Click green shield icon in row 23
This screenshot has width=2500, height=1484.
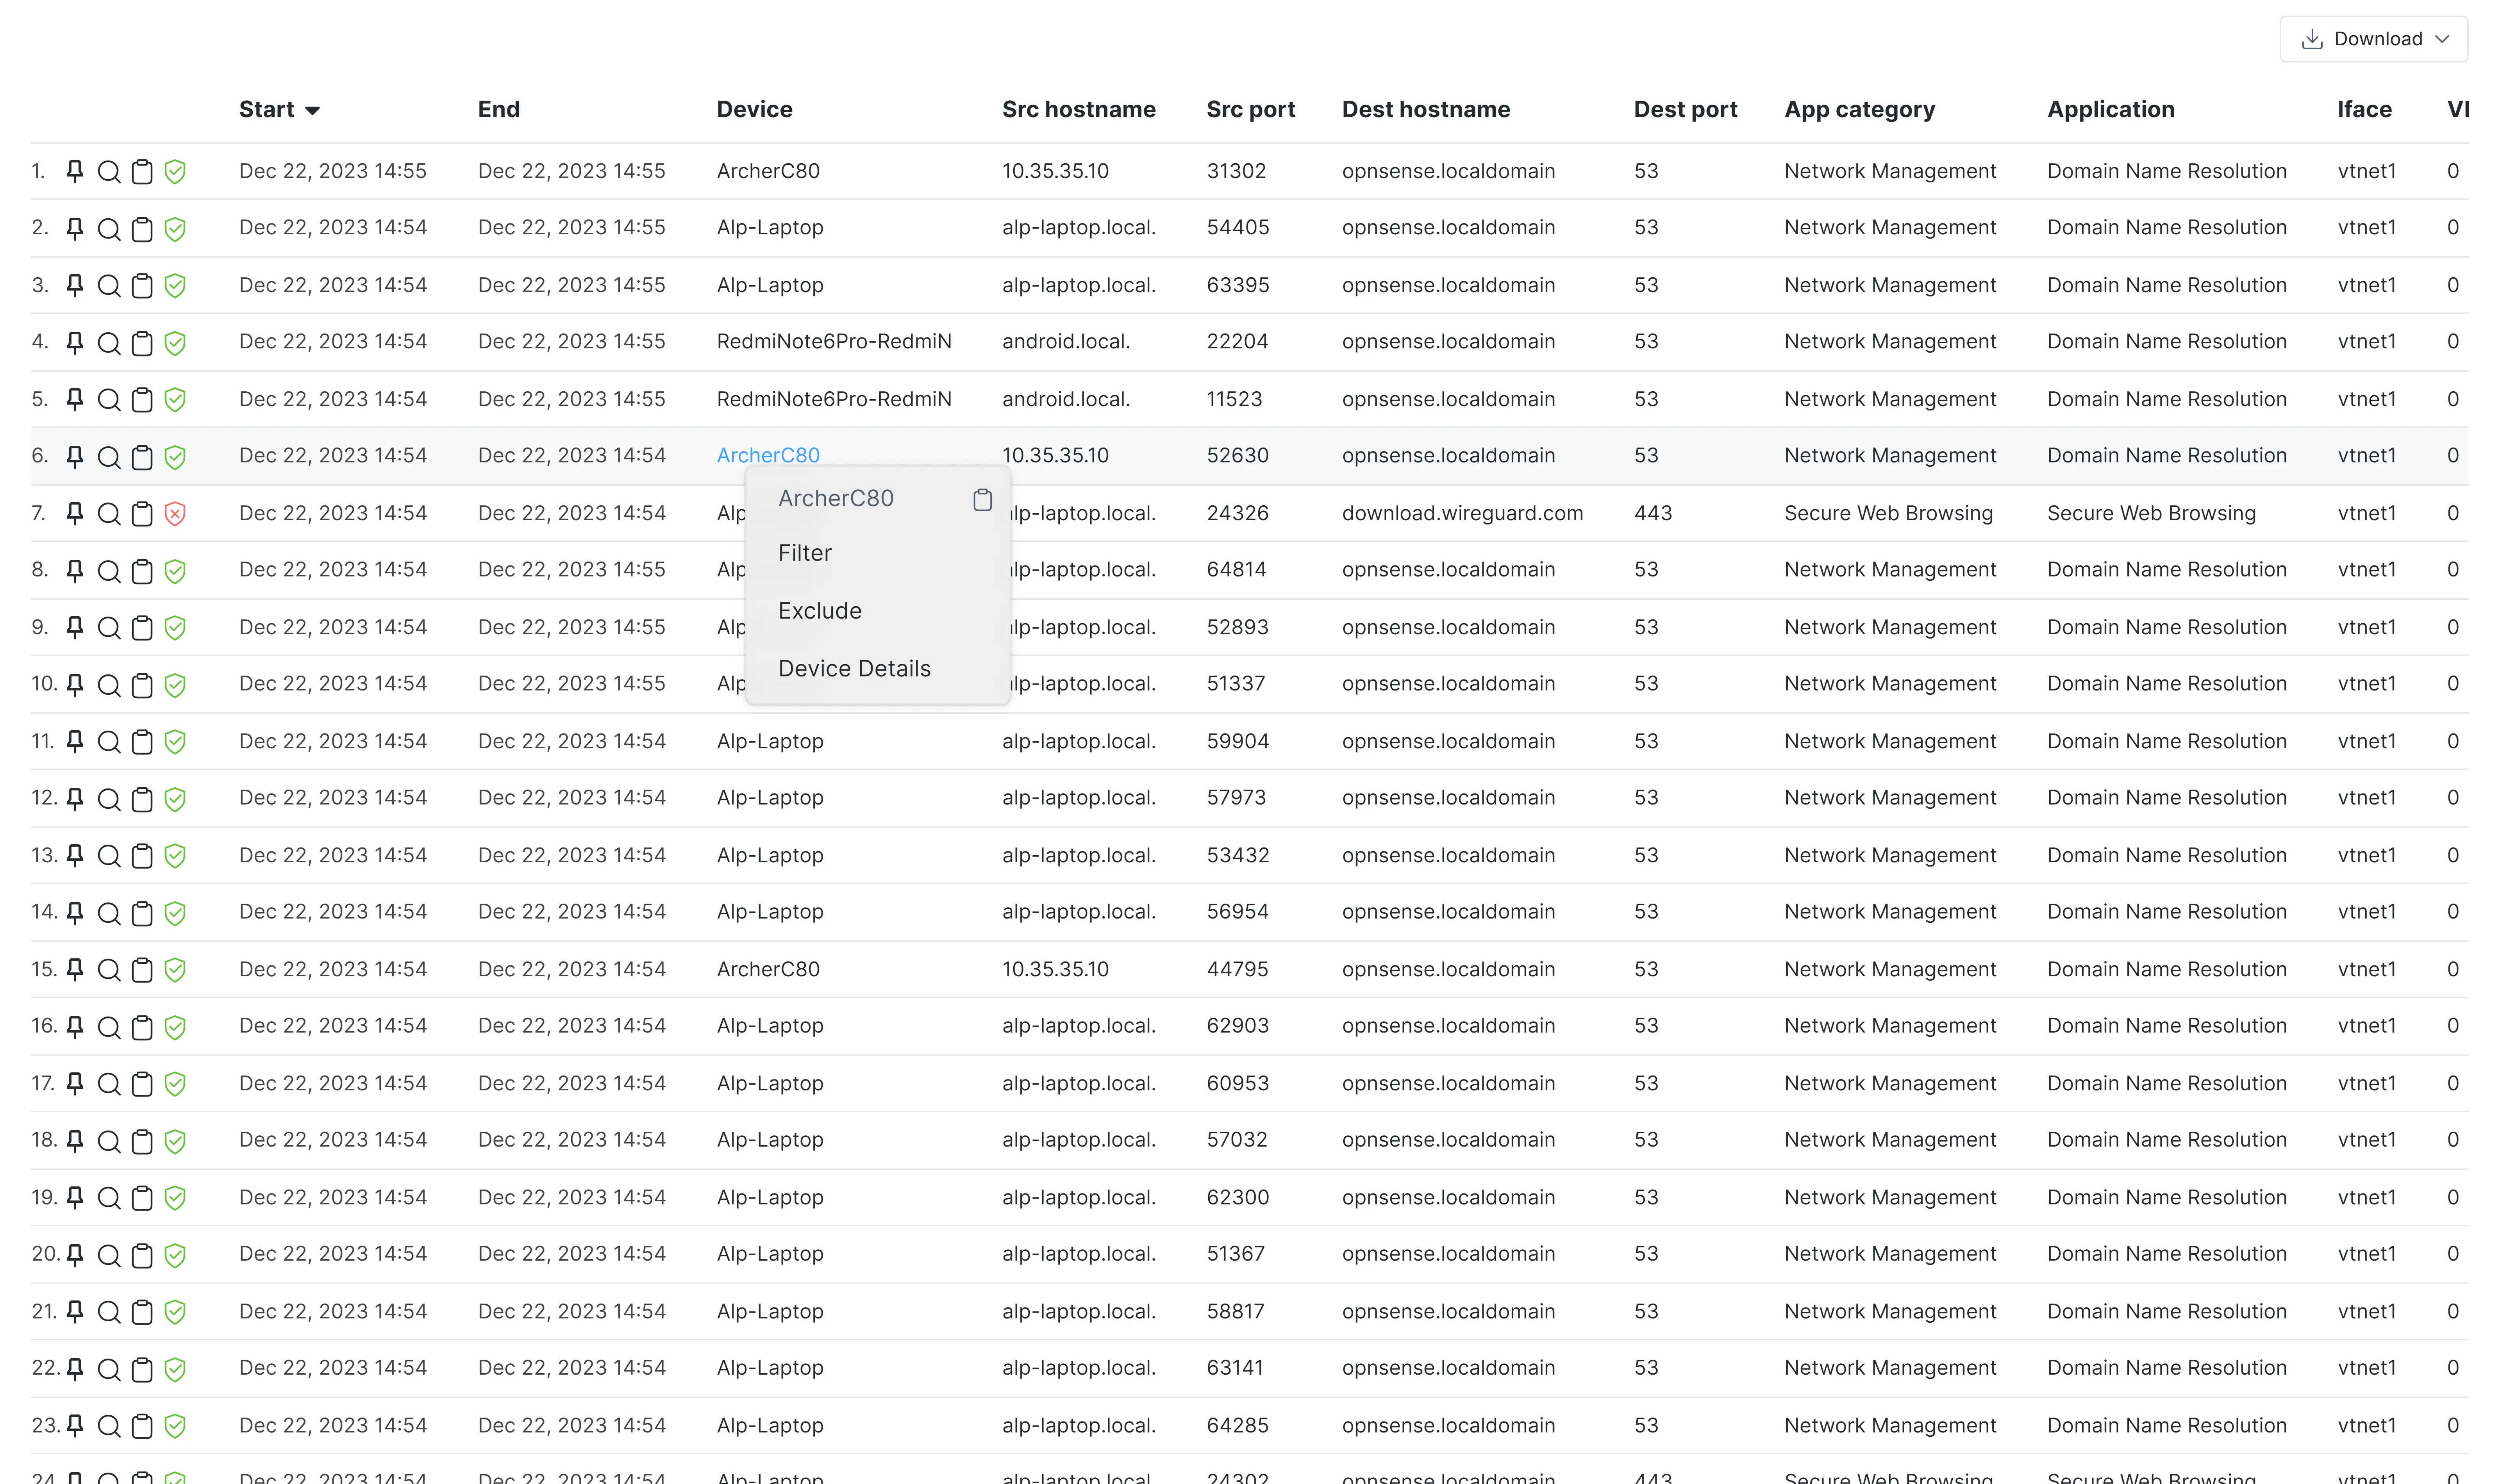175,1426
